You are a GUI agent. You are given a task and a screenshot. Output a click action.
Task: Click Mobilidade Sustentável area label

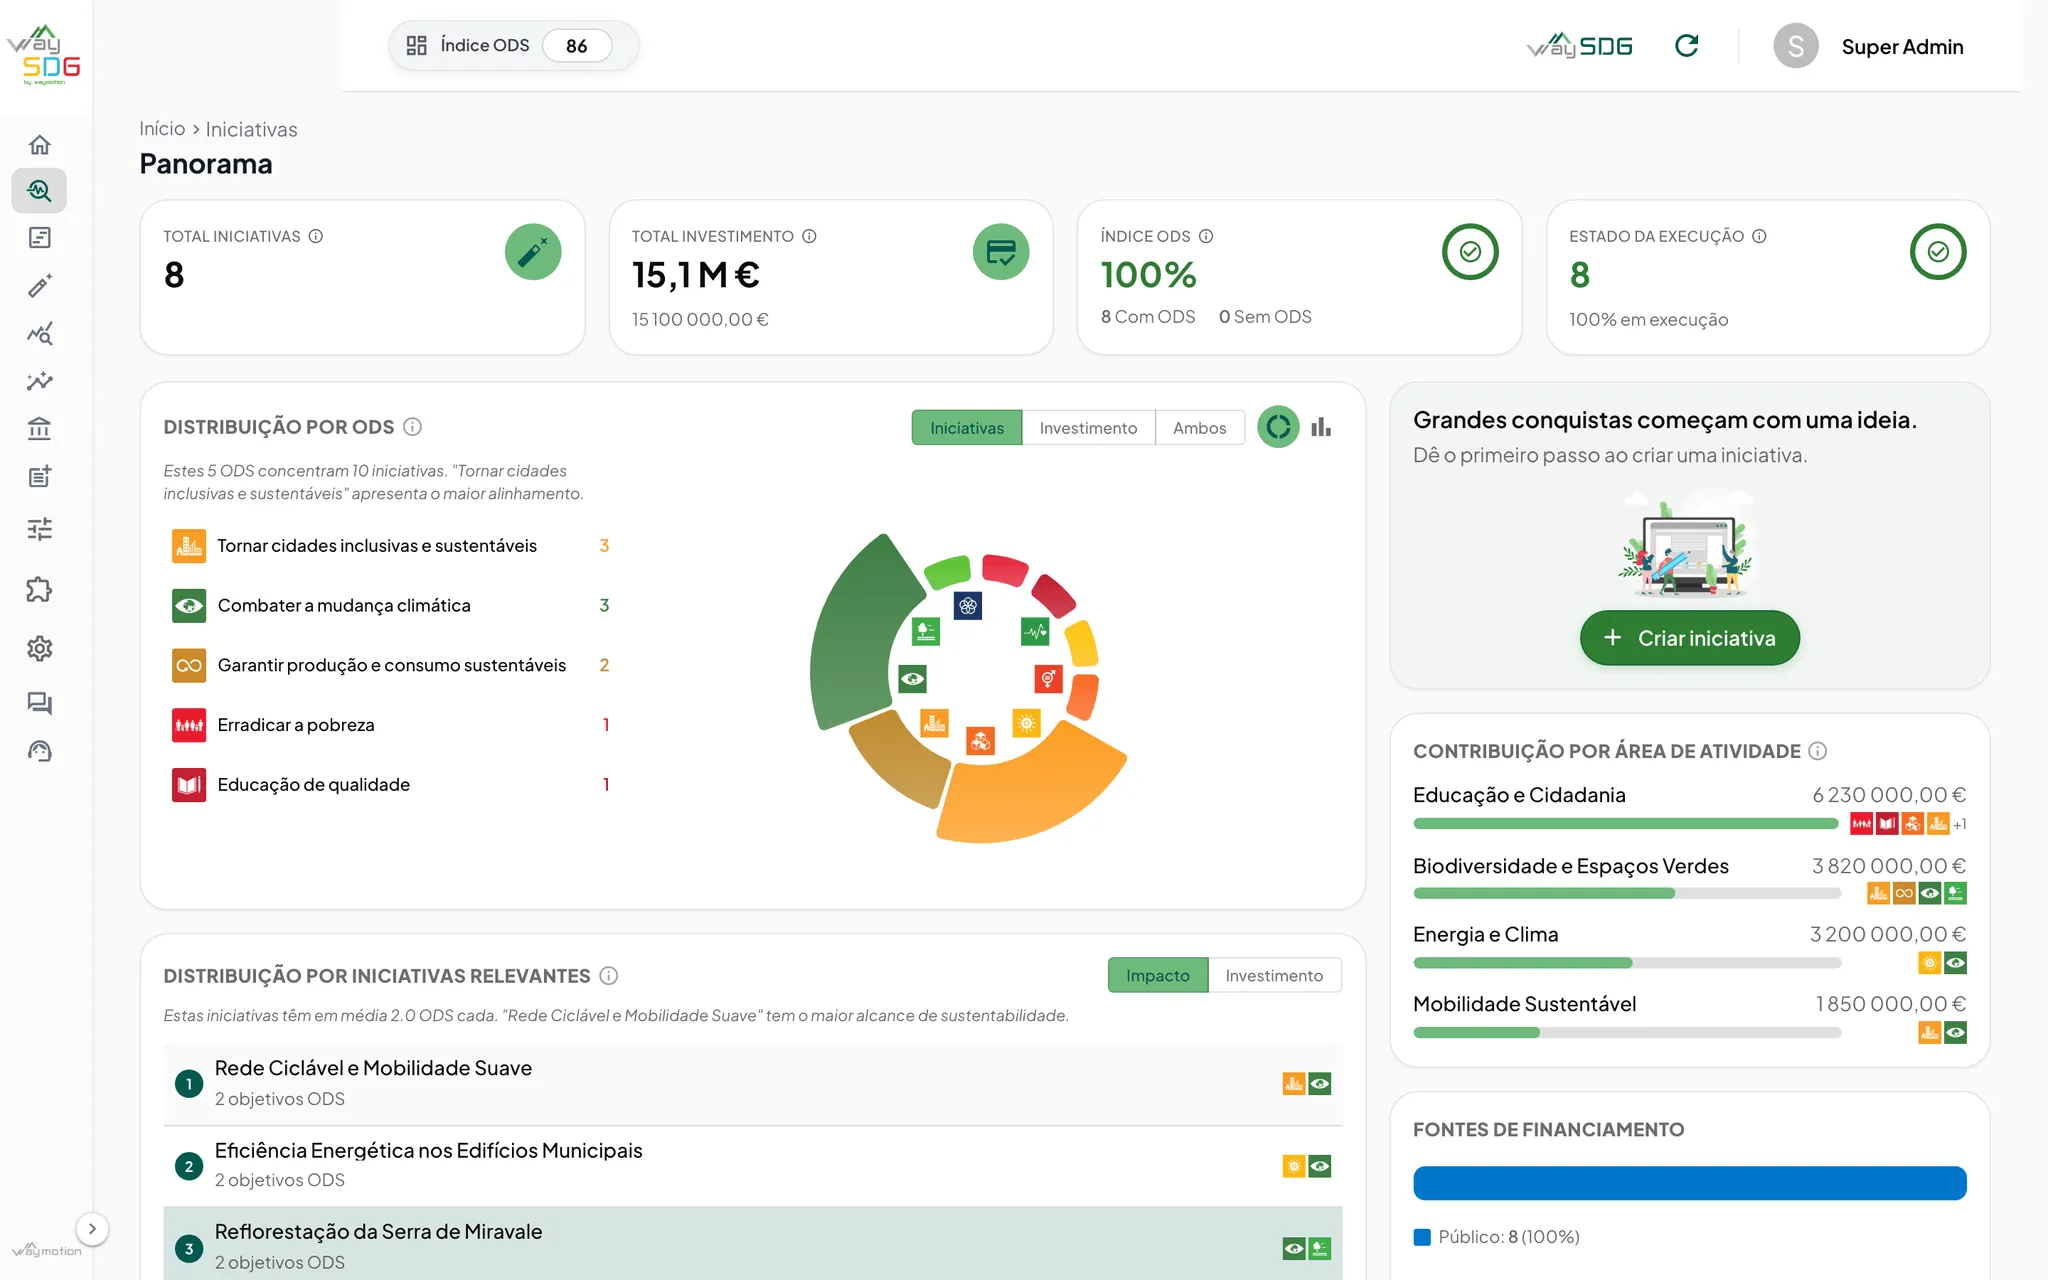click(x=1524, y=1004)
